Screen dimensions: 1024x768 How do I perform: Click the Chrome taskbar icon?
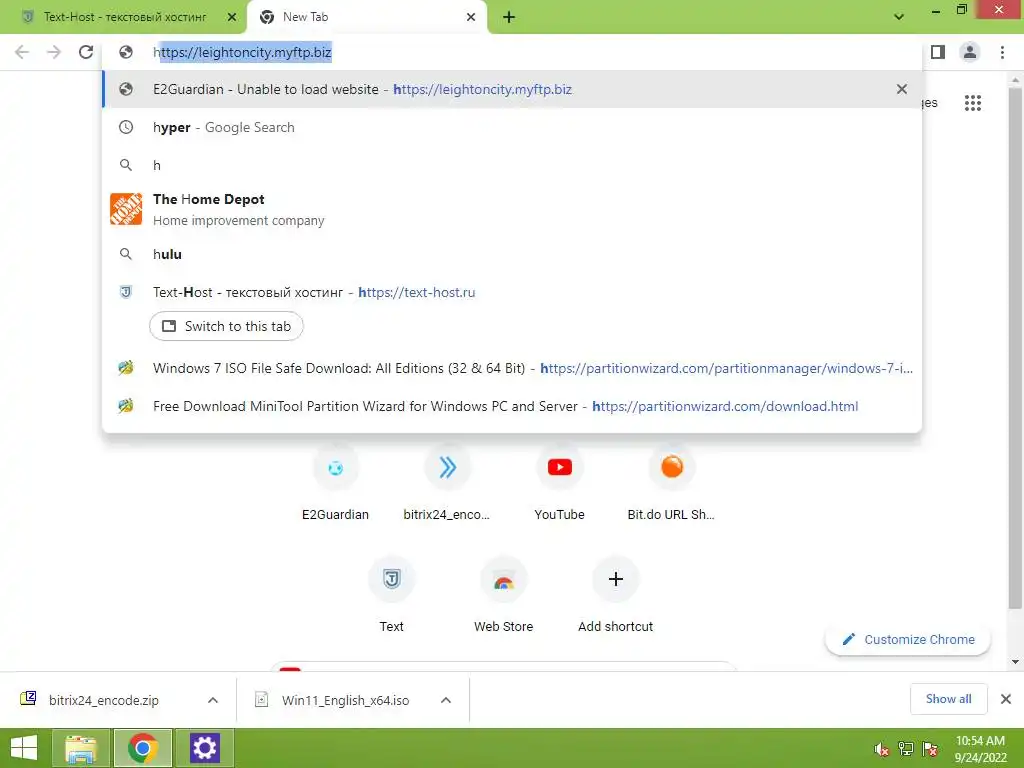point(143,748)
